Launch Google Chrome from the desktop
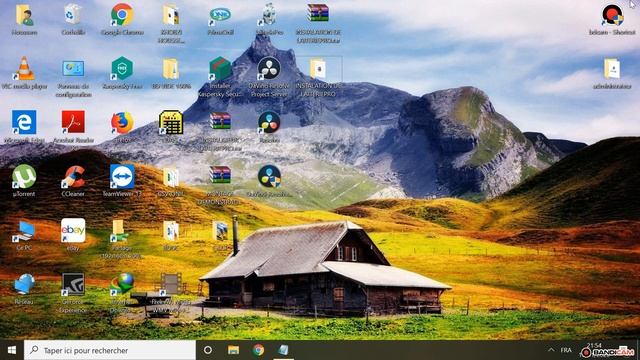 [x=122, y=19]
